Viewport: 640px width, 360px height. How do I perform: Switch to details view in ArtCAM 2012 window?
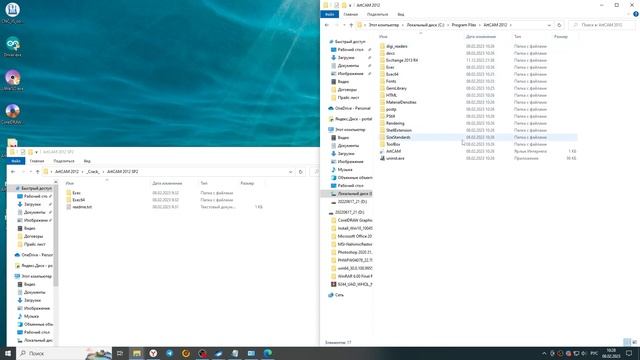[x=627, y=342]
